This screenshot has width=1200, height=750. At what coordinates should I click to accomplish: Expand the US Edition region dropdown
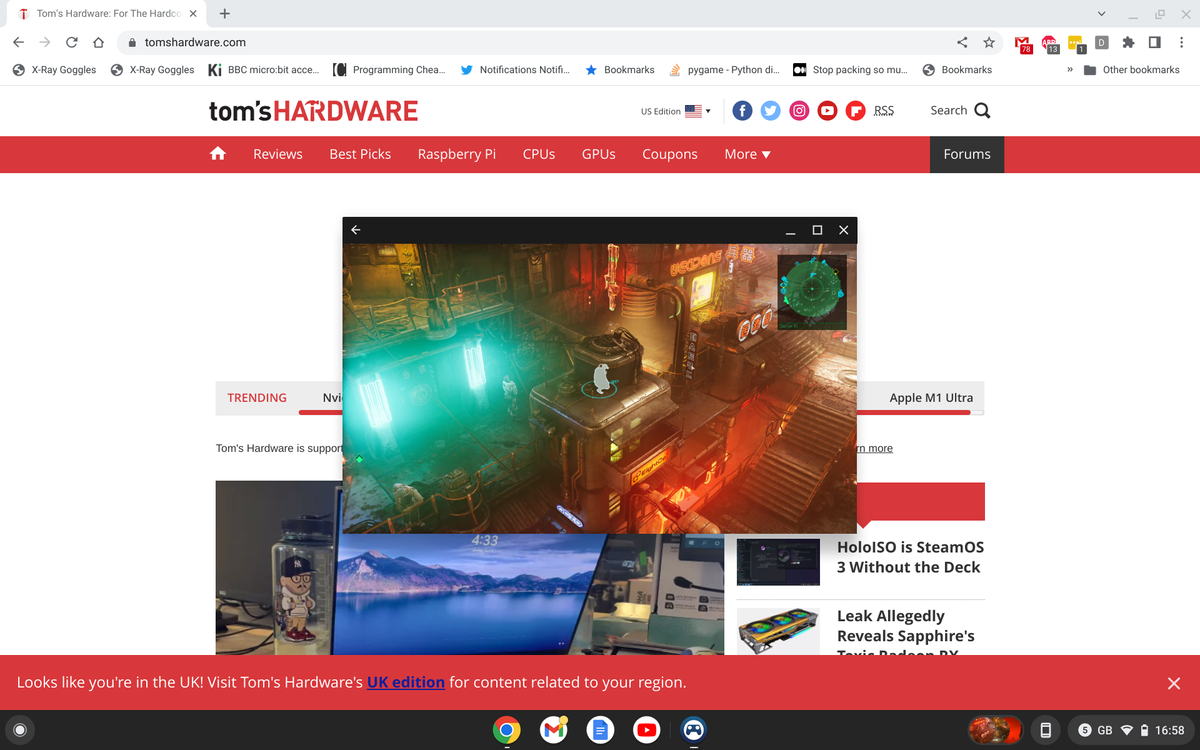pos(676,111)
